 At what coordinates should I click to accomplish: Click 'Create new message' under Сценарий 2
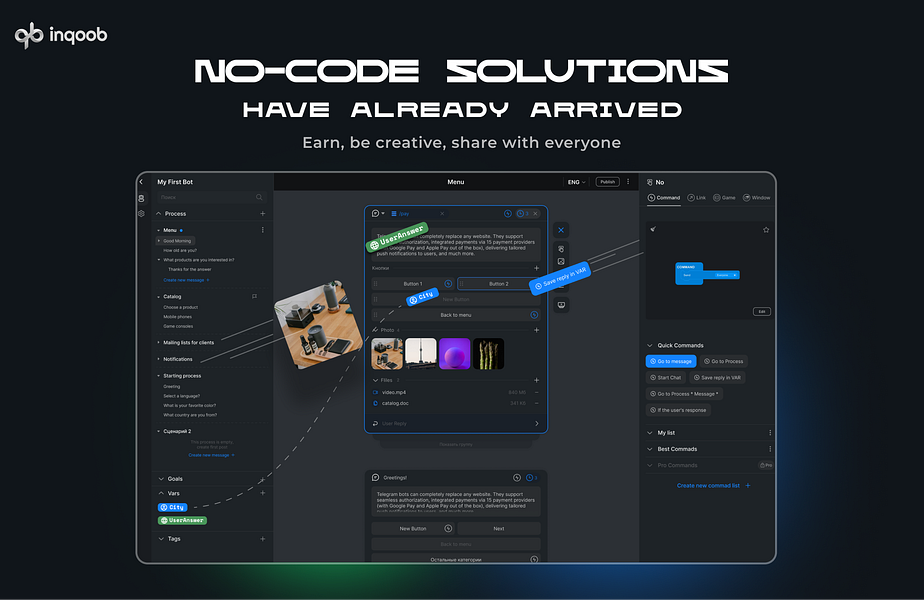(212, 455)
